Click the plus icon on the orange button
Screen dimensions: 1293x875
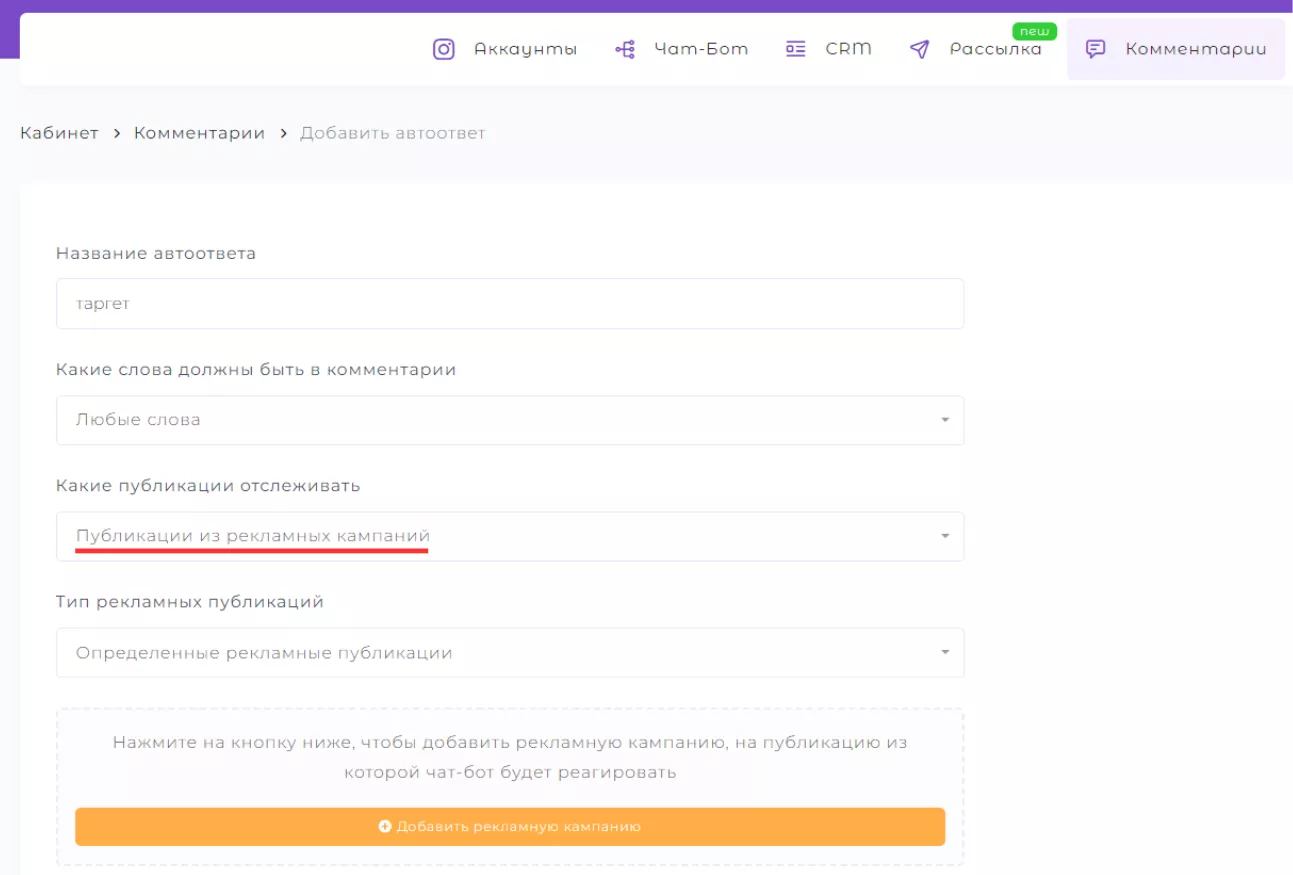click(x=385, y=827)
